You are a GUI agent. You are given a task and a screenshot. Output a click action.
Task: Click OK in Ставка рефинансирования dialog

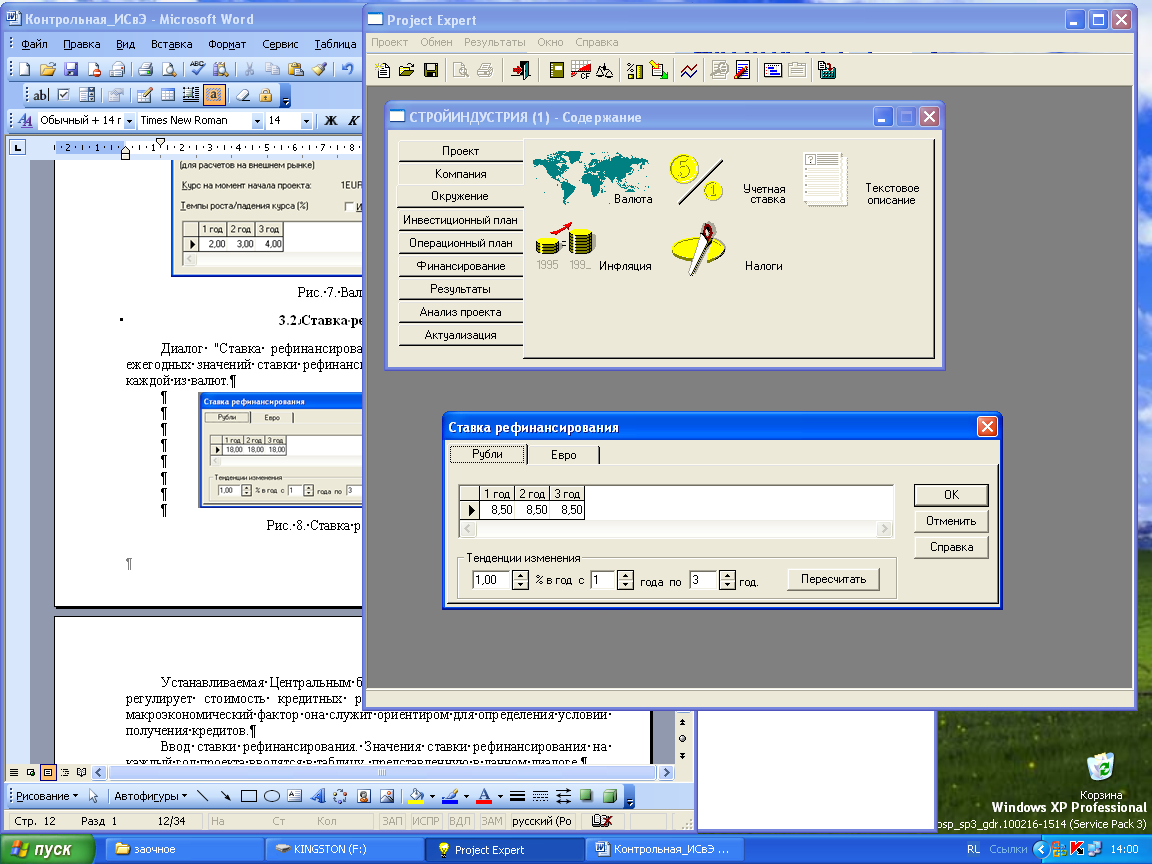point(951,495)
